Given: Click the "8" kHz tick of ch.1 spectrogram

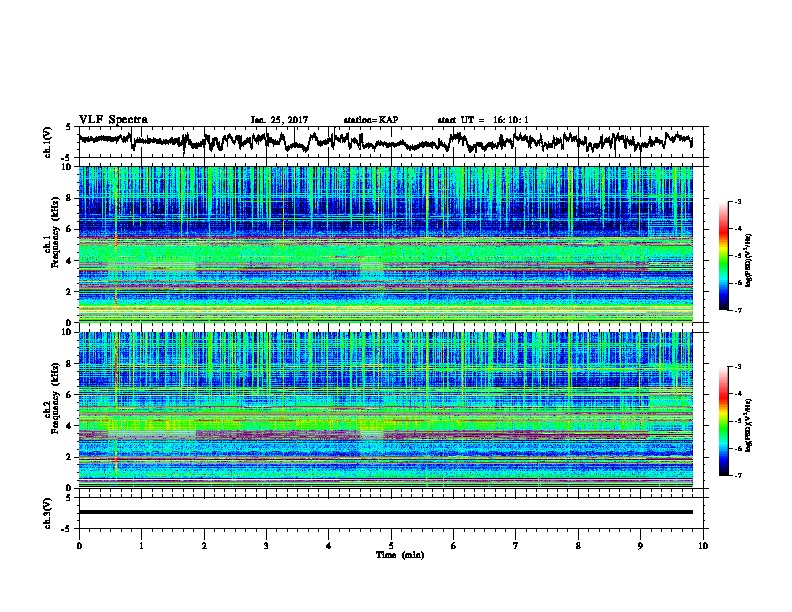Looking at the screenshot, I should (70, 198).
